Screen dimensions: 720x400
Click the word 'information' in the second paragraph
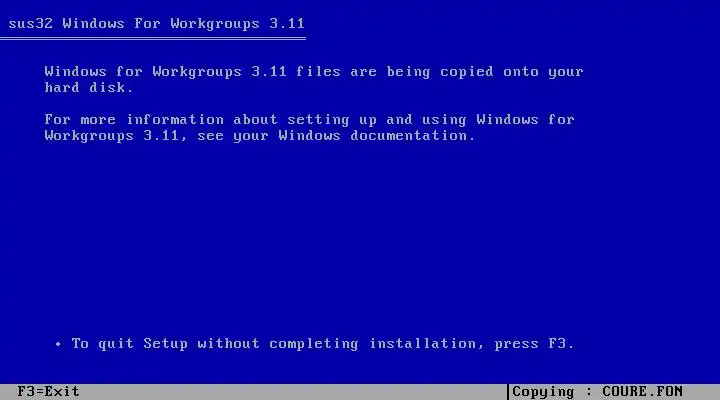(x=175, y=119)
